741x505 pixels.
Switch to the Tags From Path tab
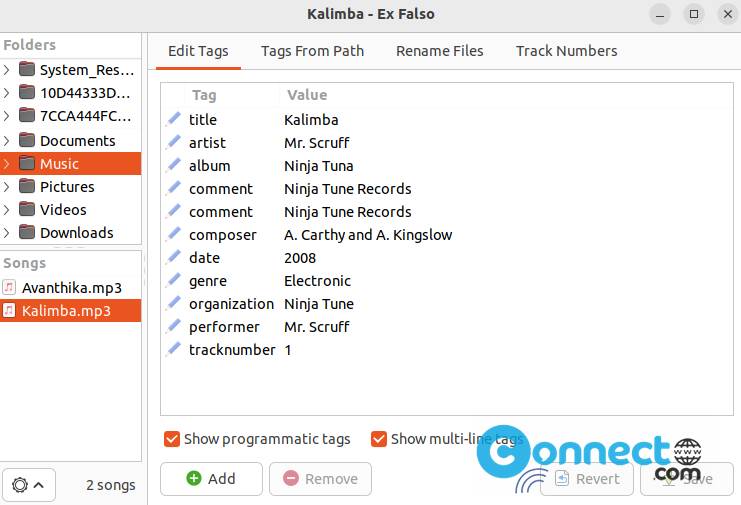click(x=312, y=51)
